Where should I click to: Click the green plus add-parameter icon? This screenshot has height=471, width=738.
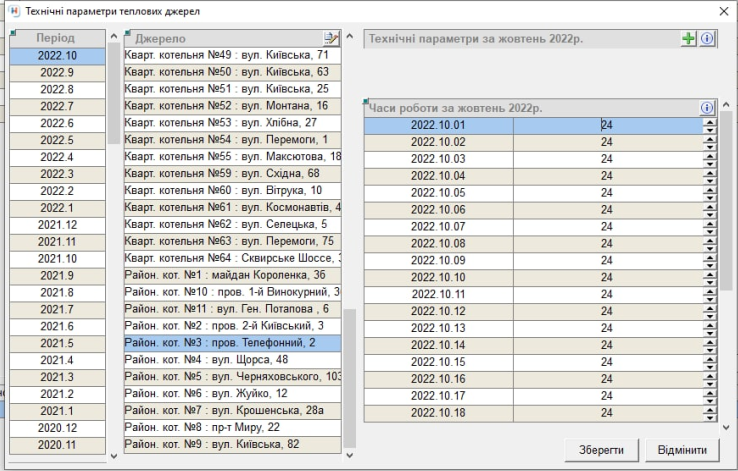[x=689, y=38]
